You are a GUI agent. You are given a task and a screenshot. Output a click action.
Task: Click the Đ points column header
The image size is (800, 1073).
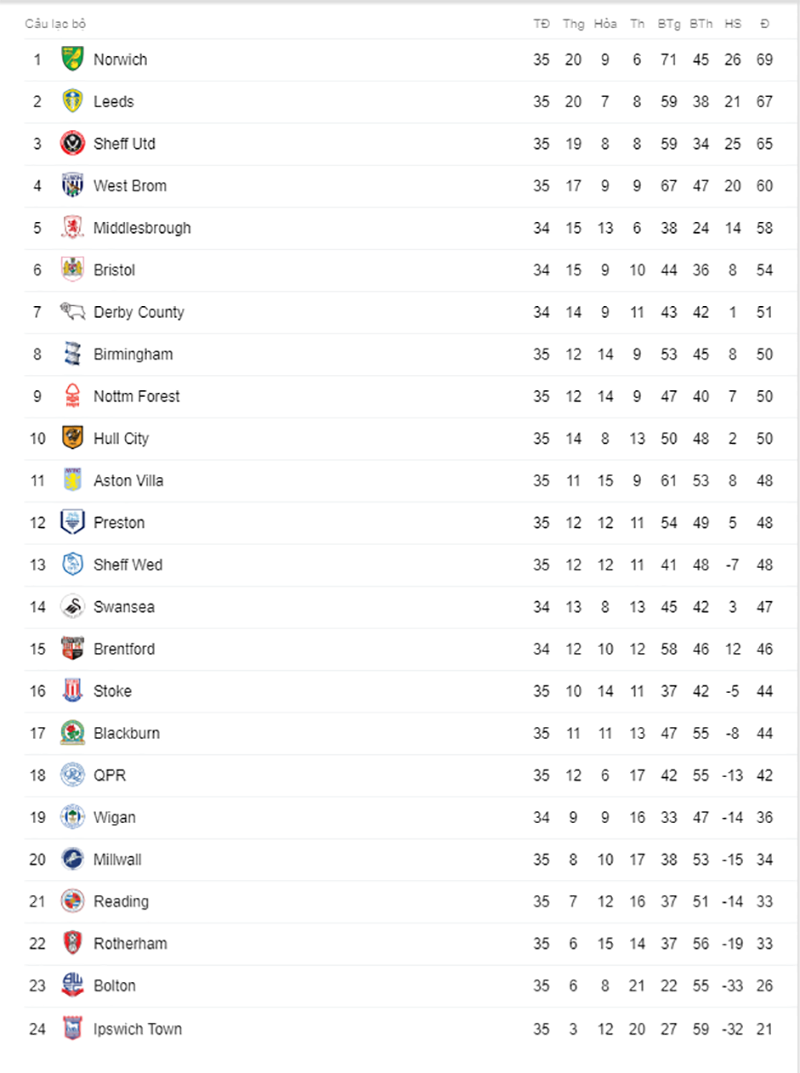[x=764, y=24]
